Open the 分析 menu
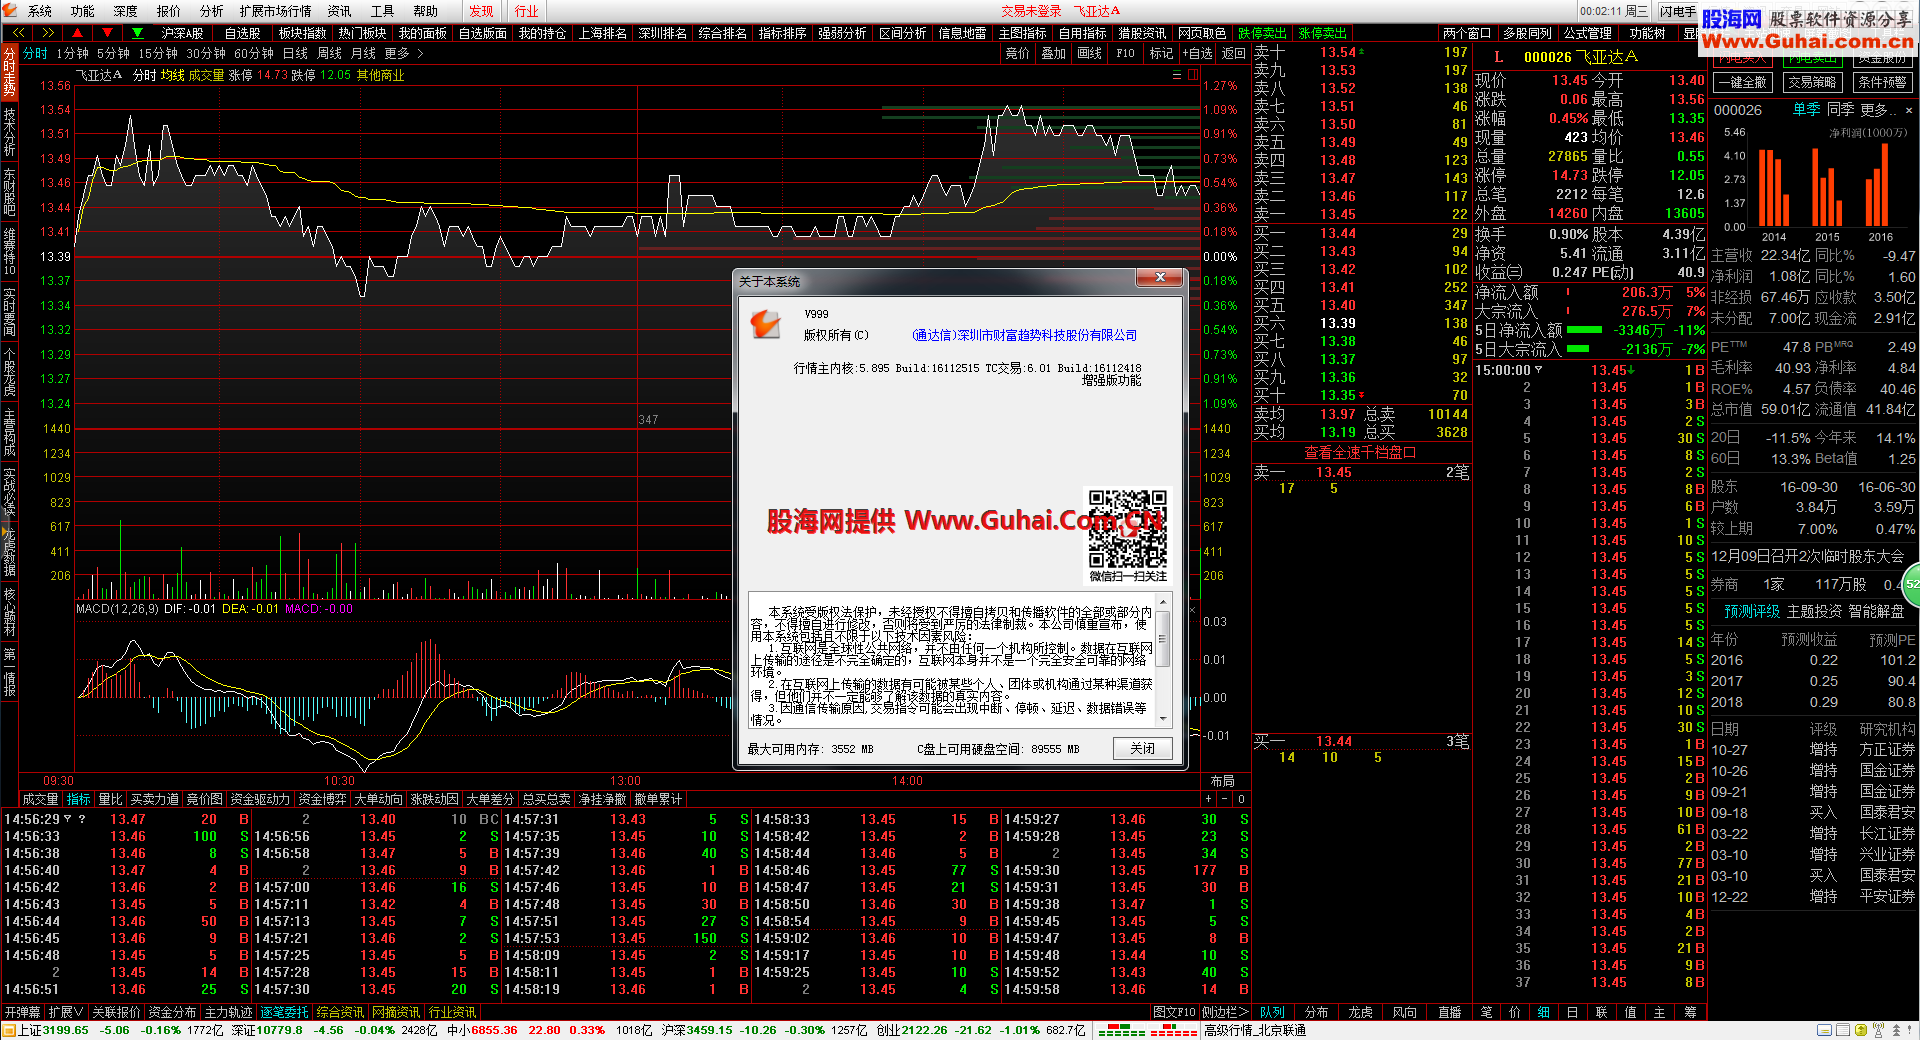The height and width of the screenshot is (1040, 1920). pyautogui.click(x=212, y=11)
